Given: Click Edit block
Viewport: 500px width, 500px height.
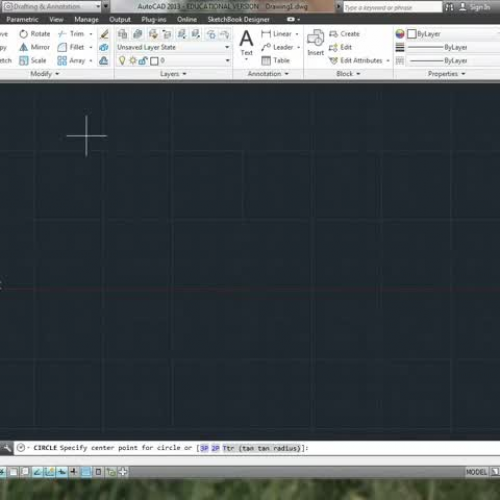Looking at the screenshot, I should pos(340,47).
